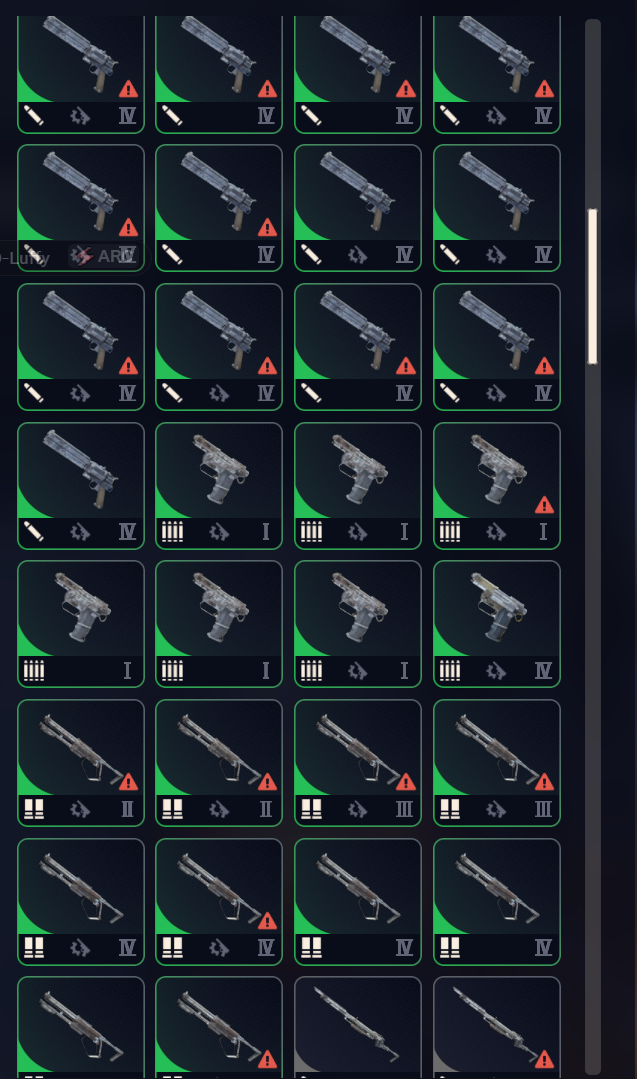Click the lightning bolt icon beside ARC
Image resolution: width=637 pixels, height=1079 pixels.
pos(83,257)
